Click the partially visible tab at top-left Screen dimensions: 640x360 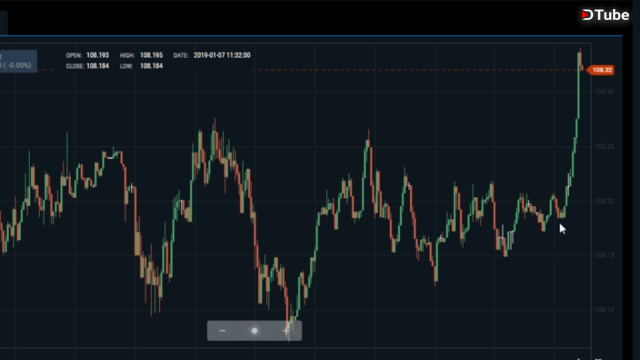[x=4, y=22]
